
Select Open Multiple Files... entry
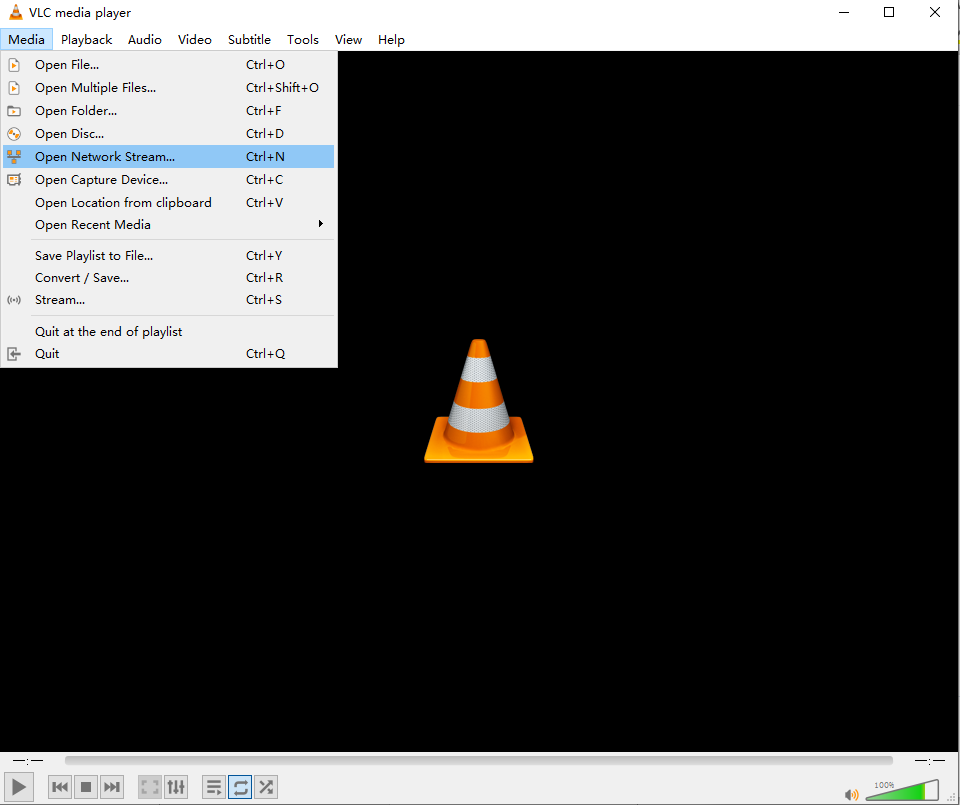point(168,88)
